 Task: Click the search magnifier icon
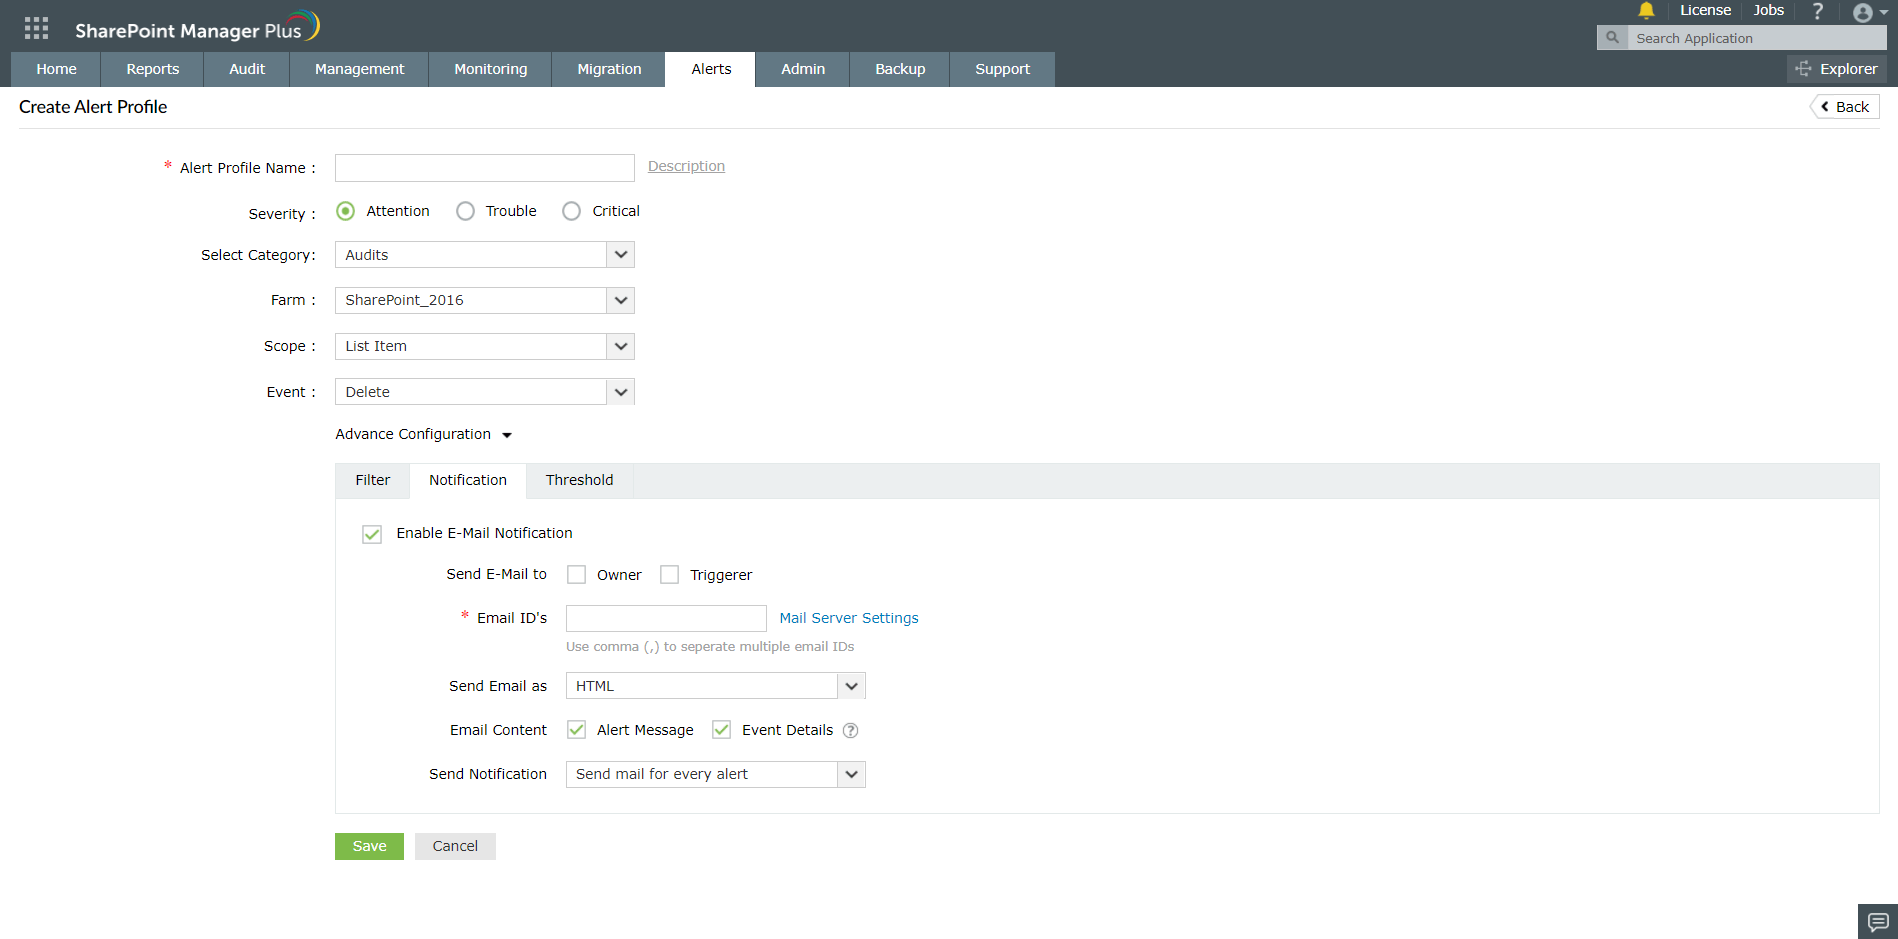(1612, 37)
